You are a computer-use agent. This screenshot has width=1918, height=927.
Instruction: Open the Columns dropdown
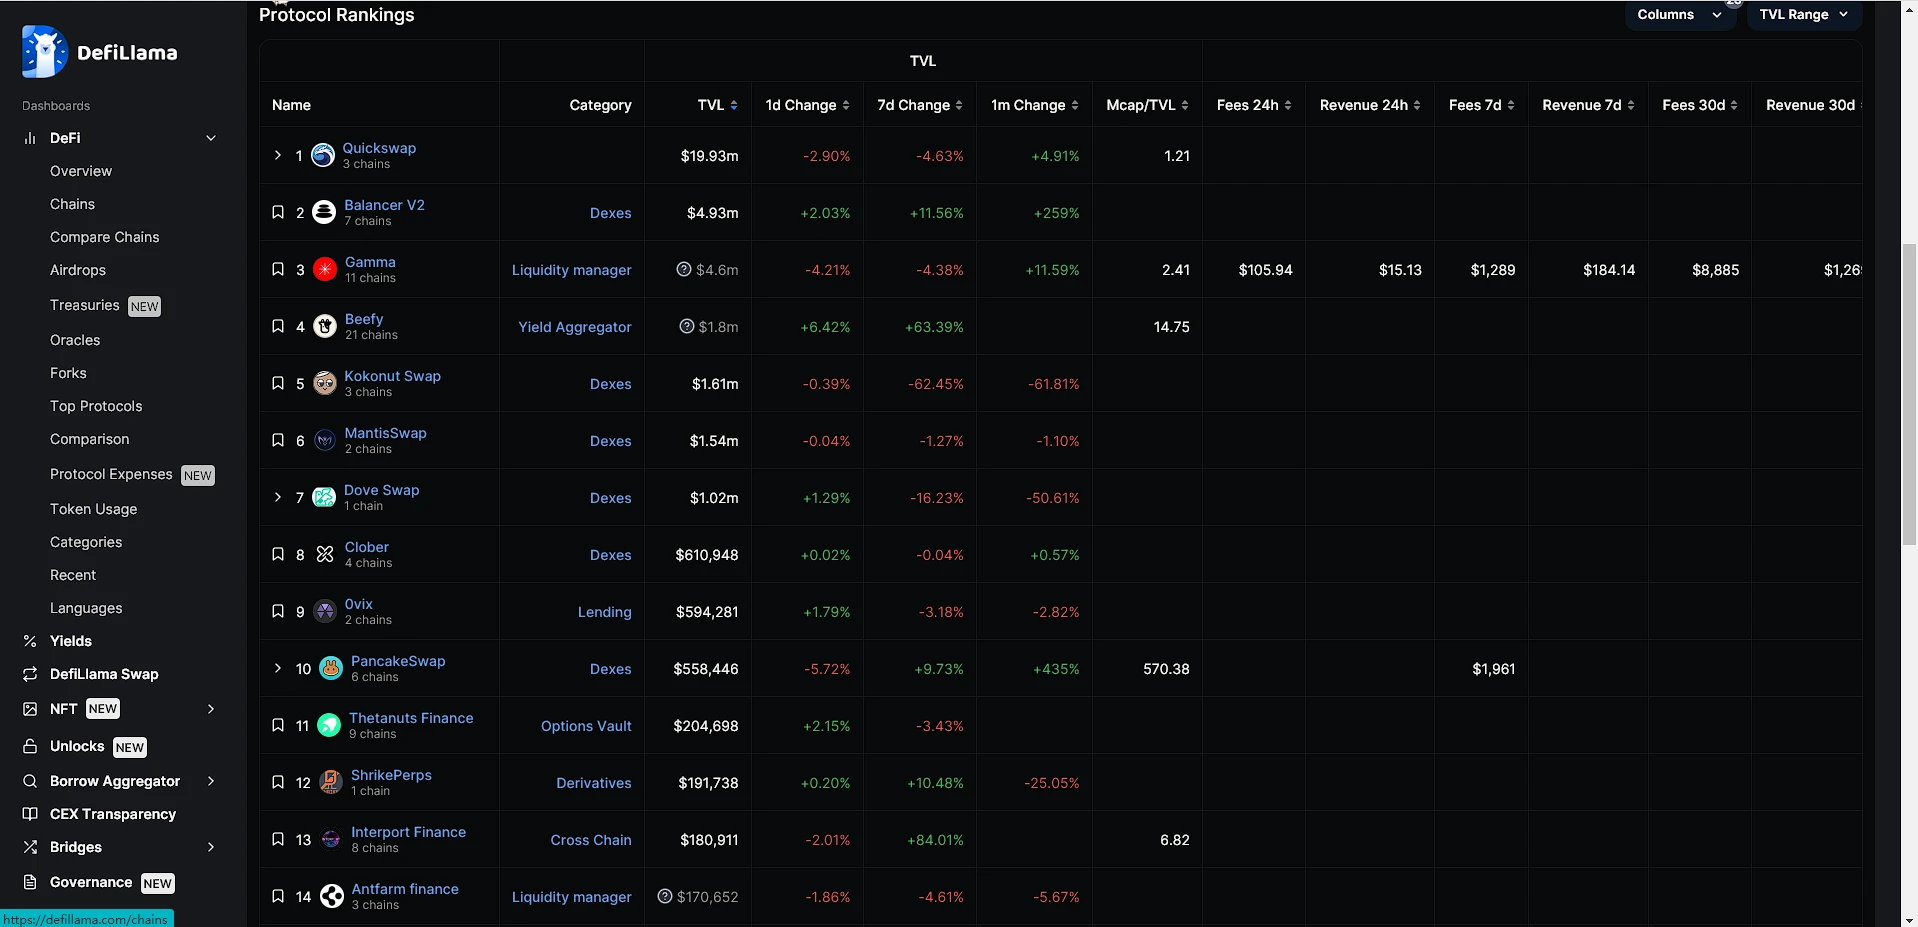[x=1679, y=15]
